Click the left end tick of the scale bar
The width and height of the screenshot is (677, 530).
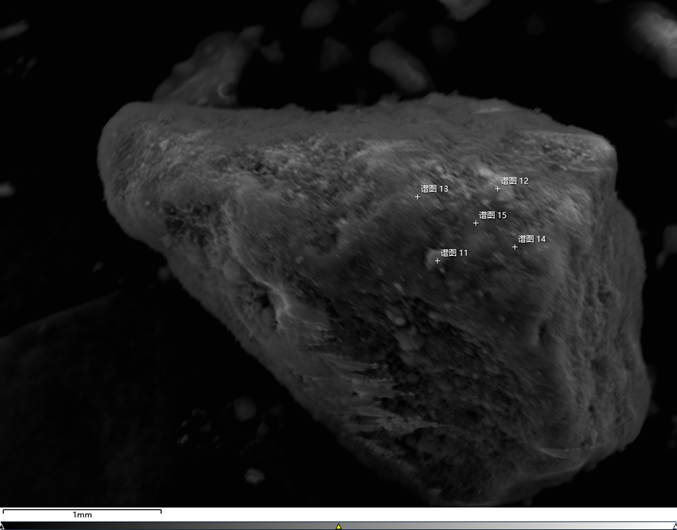(x=4, y=511)
